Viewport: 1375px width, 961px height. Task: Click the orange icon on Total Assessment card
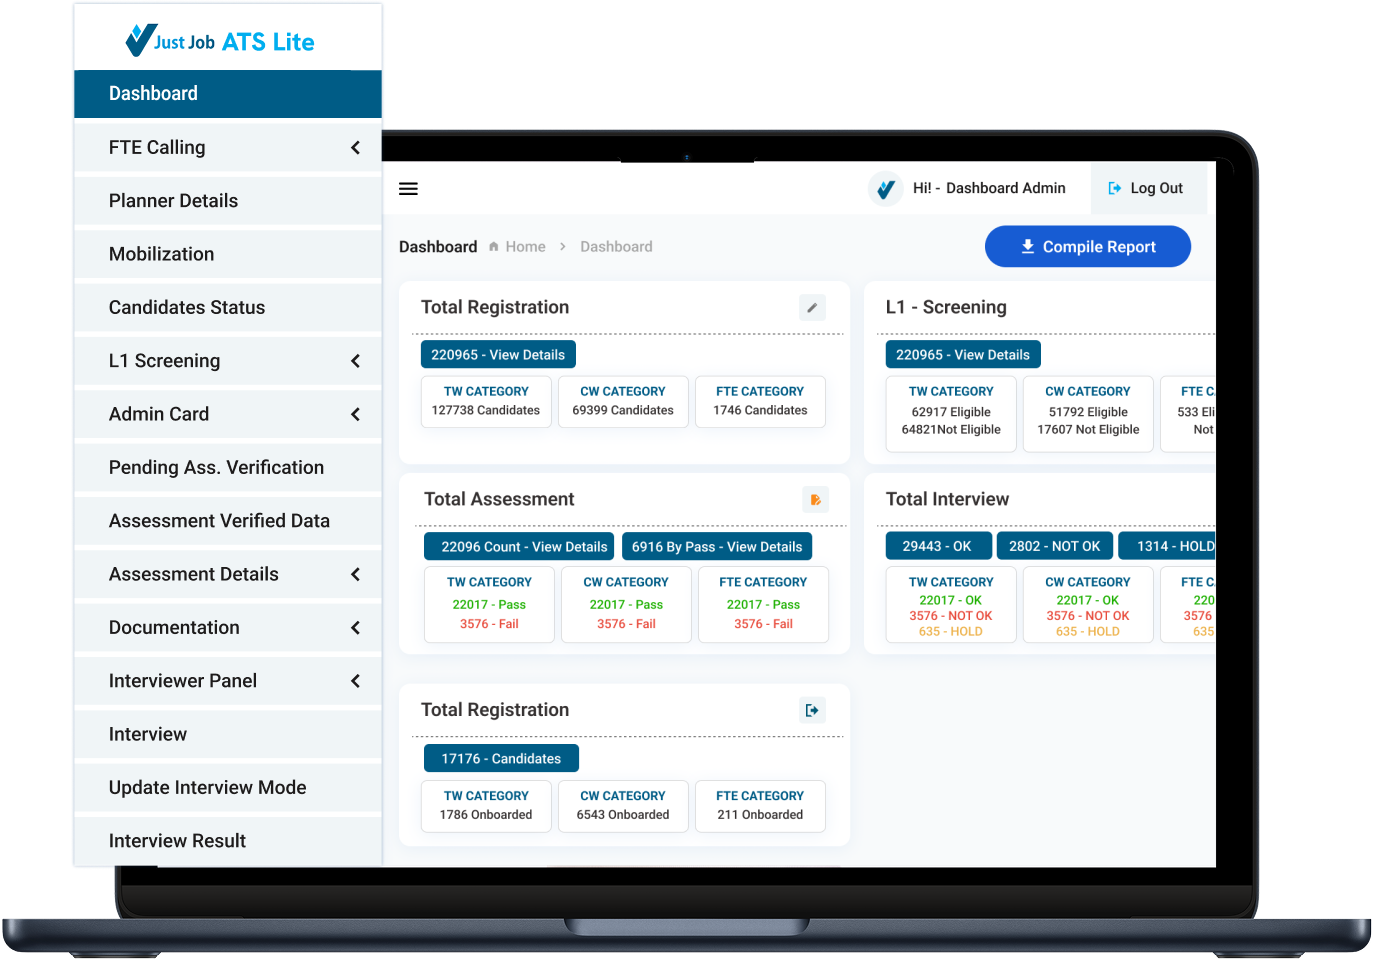coord(815,500)
